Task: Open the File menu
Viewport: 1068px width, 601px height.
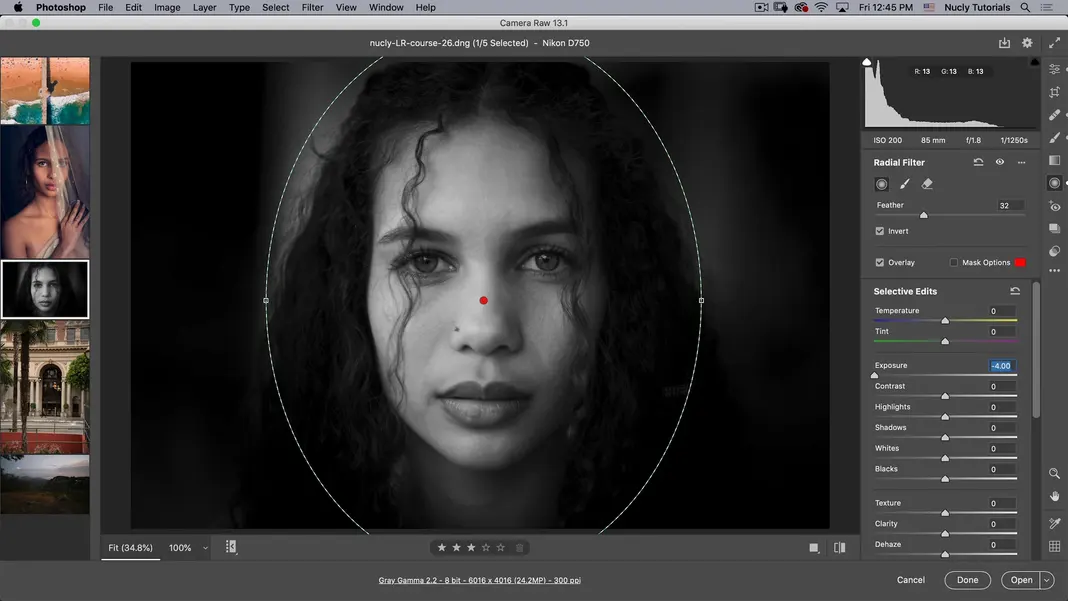Action: click(106, 7)
